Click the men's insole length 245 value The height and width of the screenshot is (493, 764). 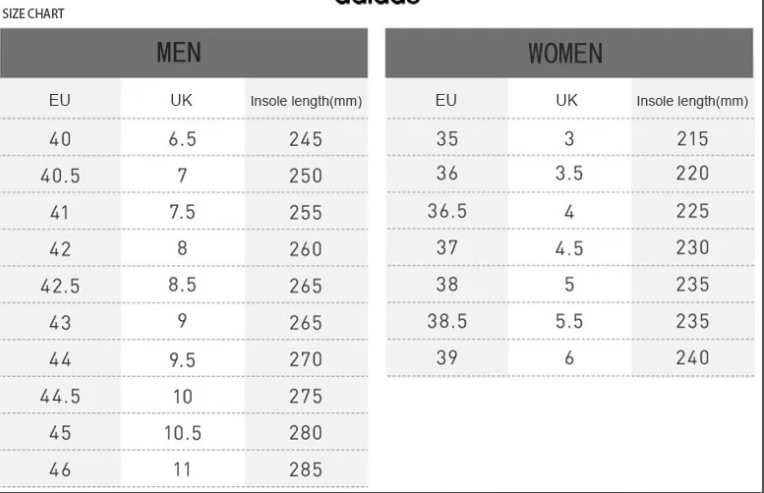click(306, 139)
